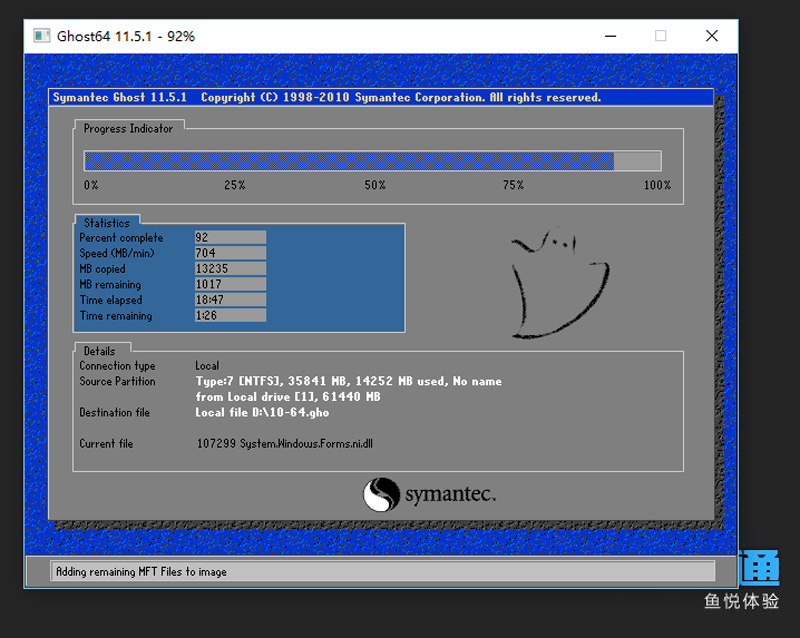Screen dimensions: 800x638
Task: Click the "Source Partition" label
Action: point(117,381)
